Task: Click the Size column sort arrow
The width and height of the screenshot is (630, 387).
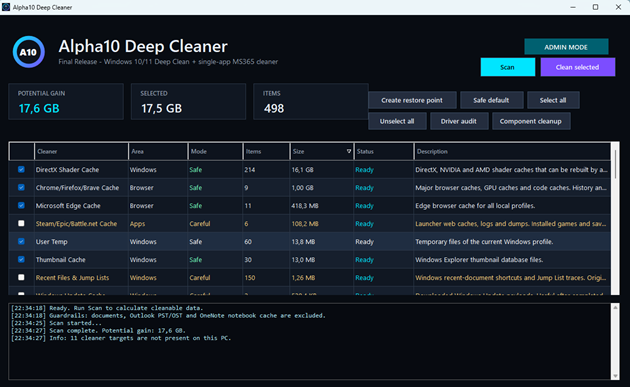Action: point(349,152)
